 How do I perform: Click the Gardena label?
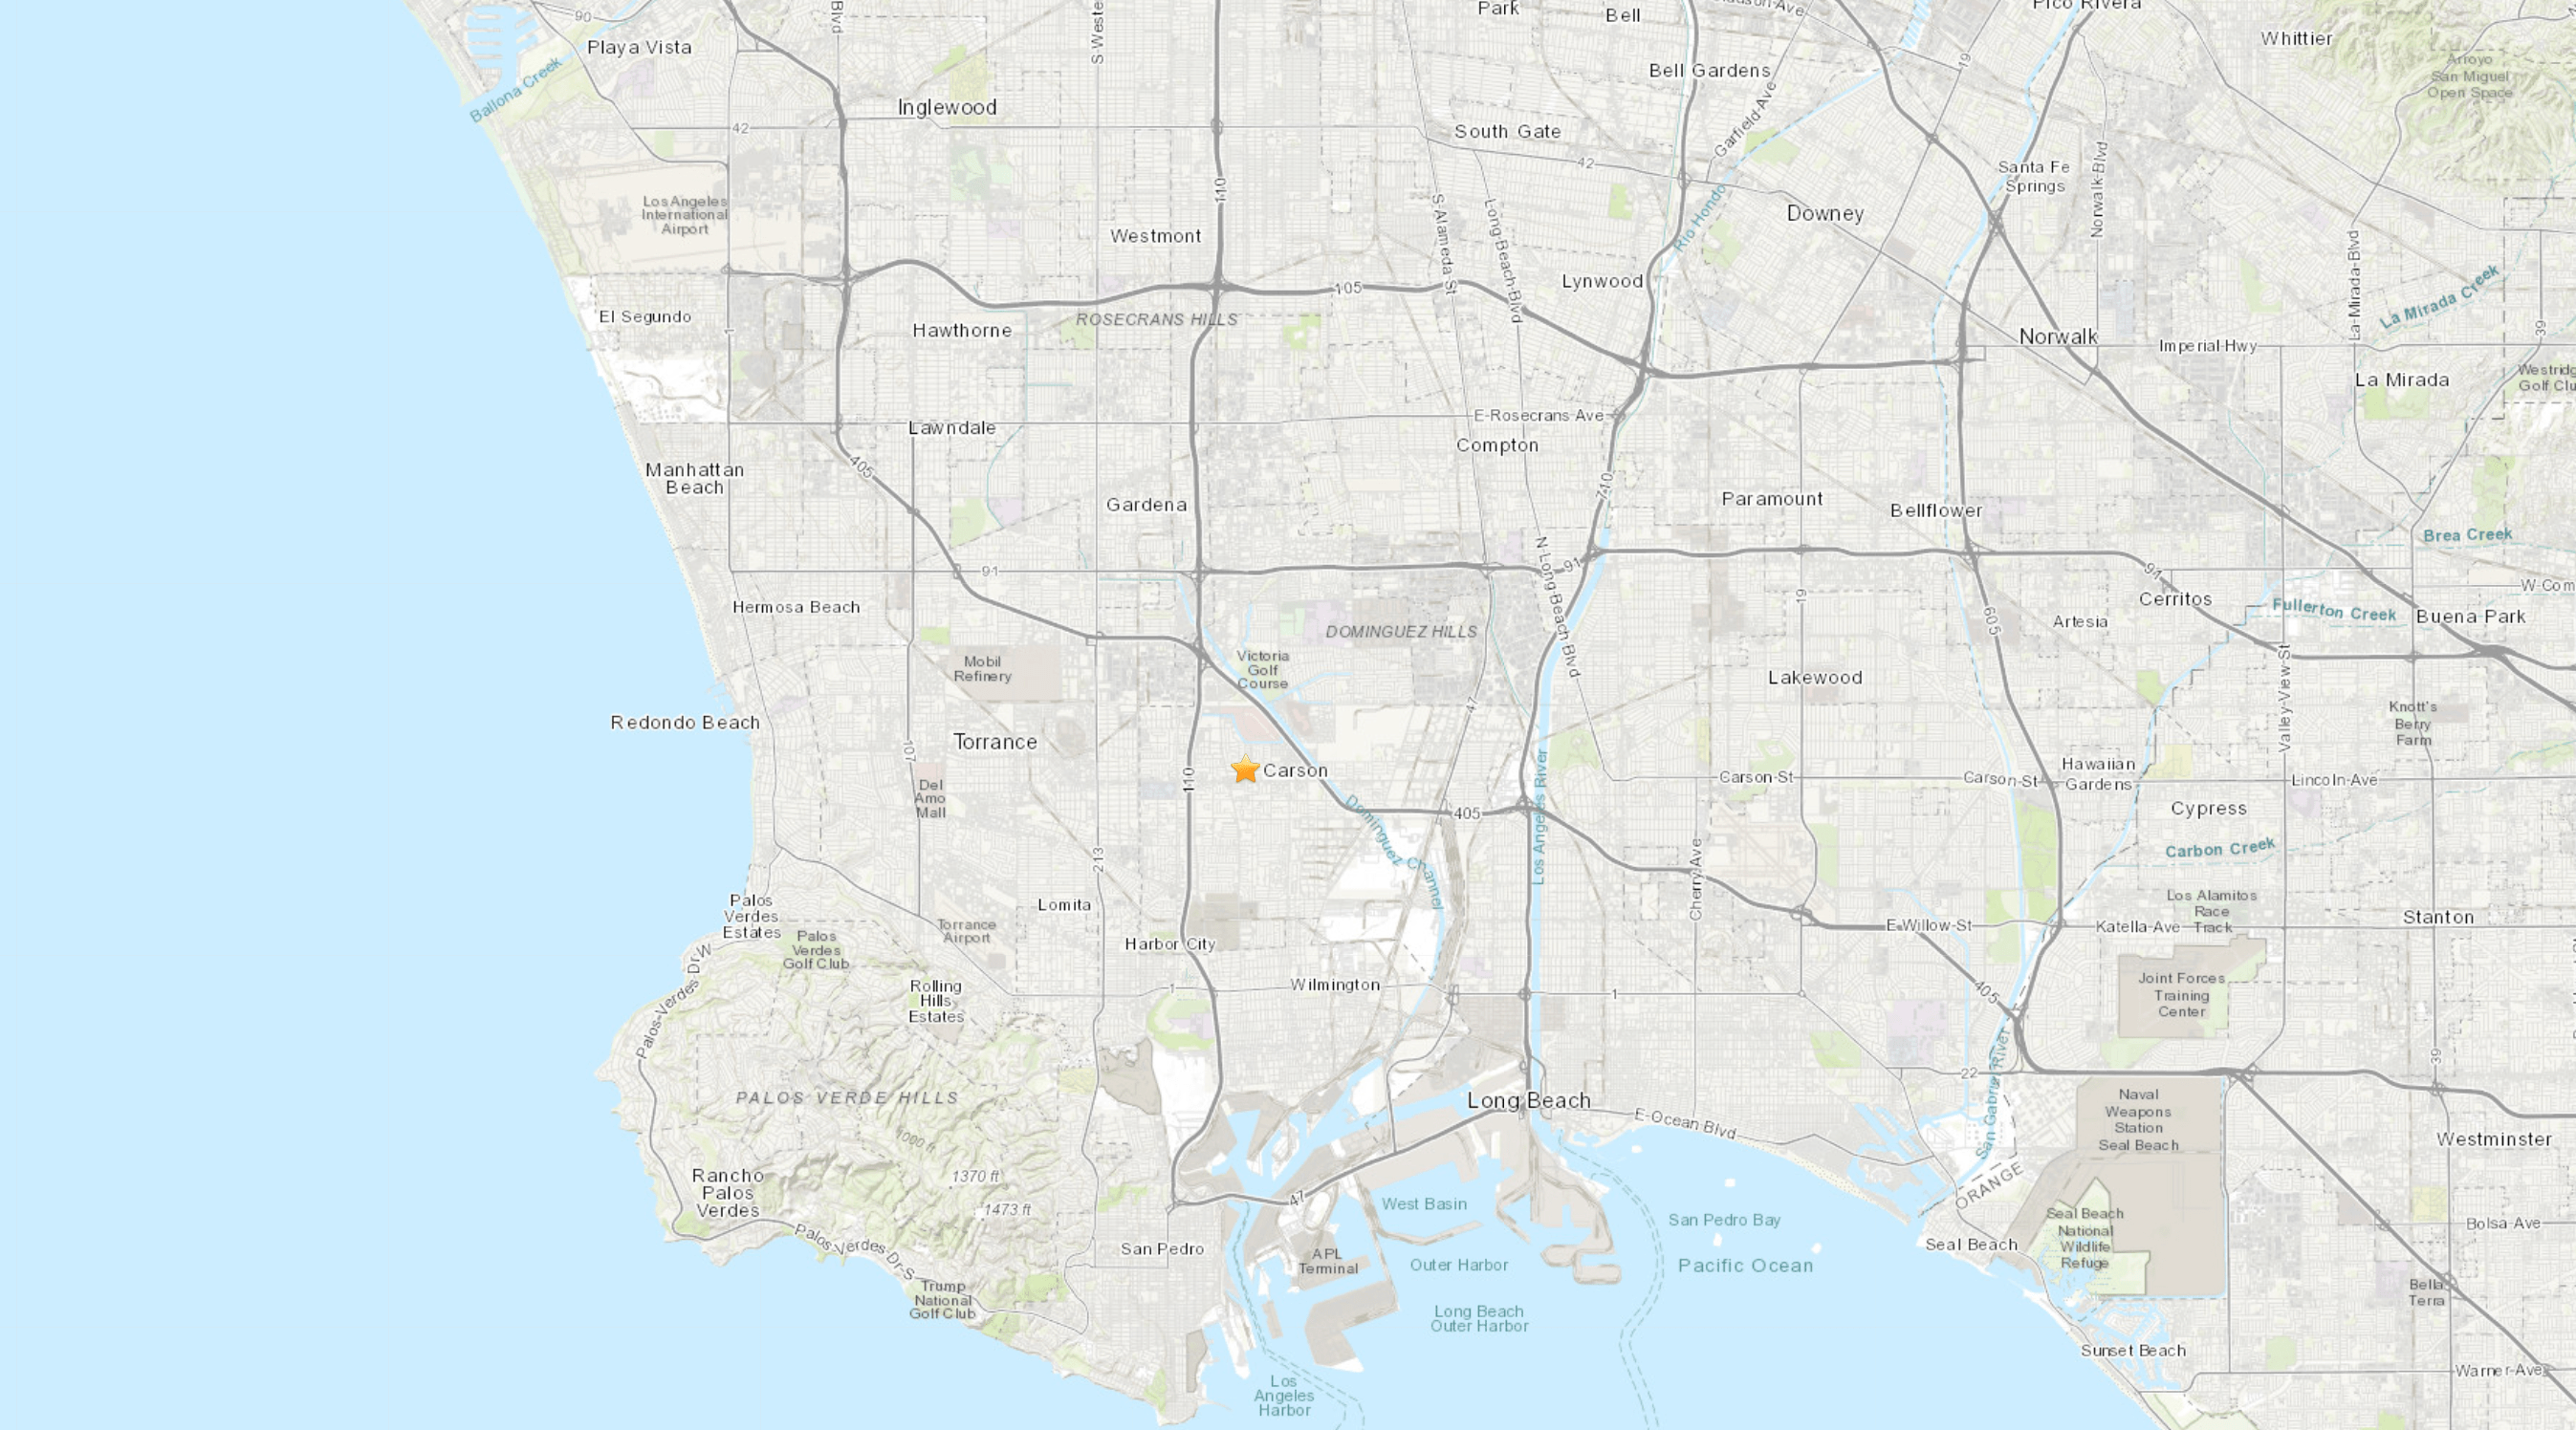pyautogui.click(x=1146, y=506)
